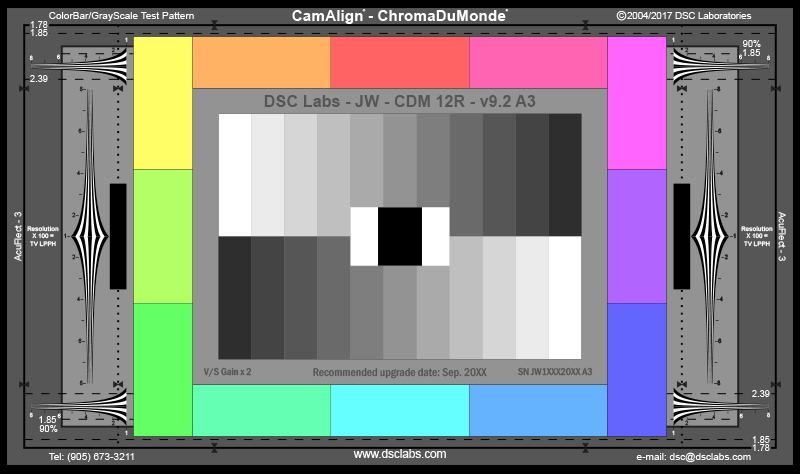Click the left vertical resolution wedge

(x=90, y=236)
